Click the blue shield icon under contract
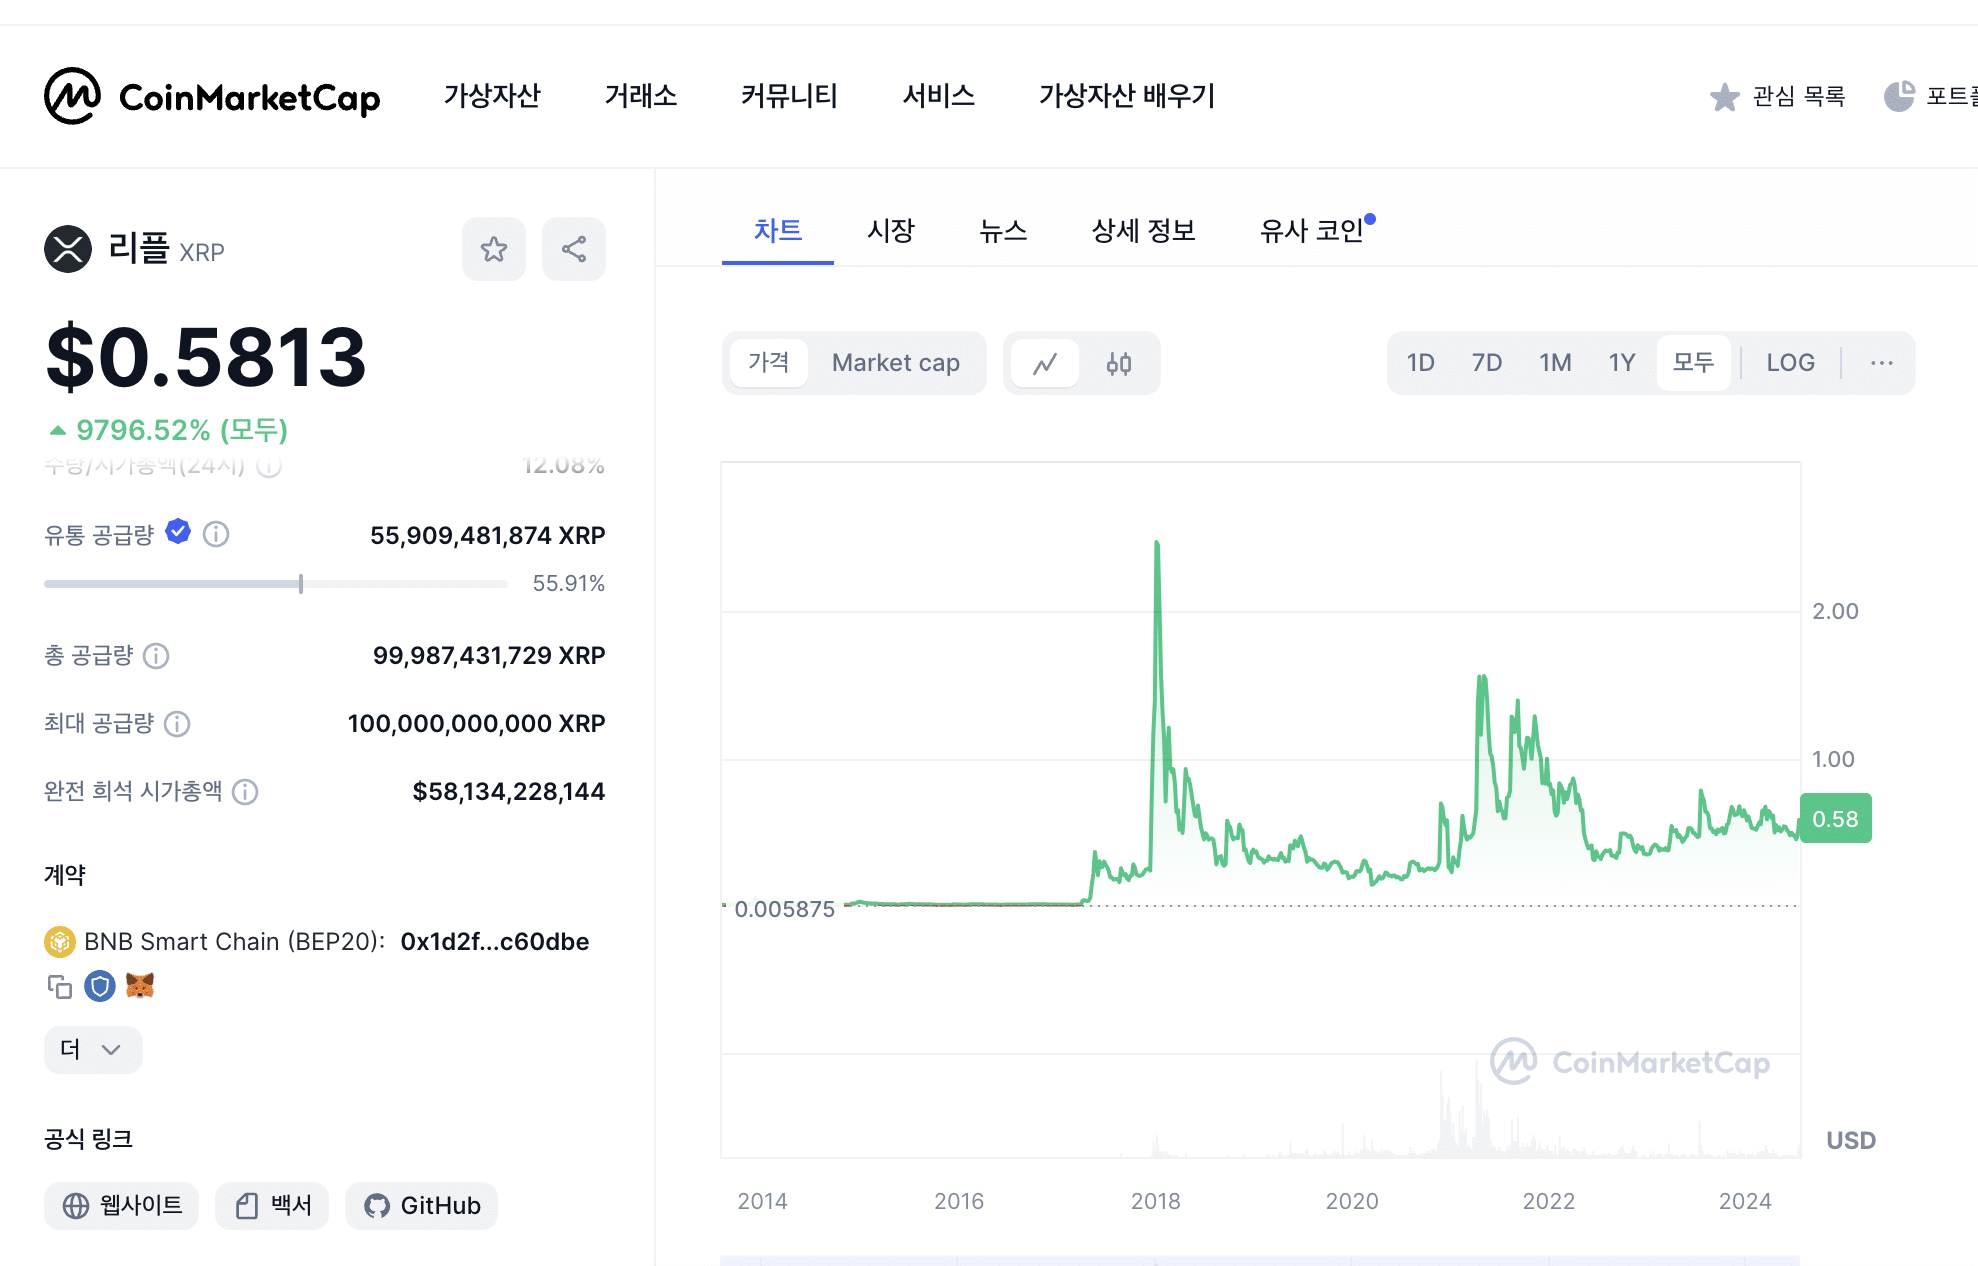Viewport: 1978px width, 1266px height. pos(100,987)
